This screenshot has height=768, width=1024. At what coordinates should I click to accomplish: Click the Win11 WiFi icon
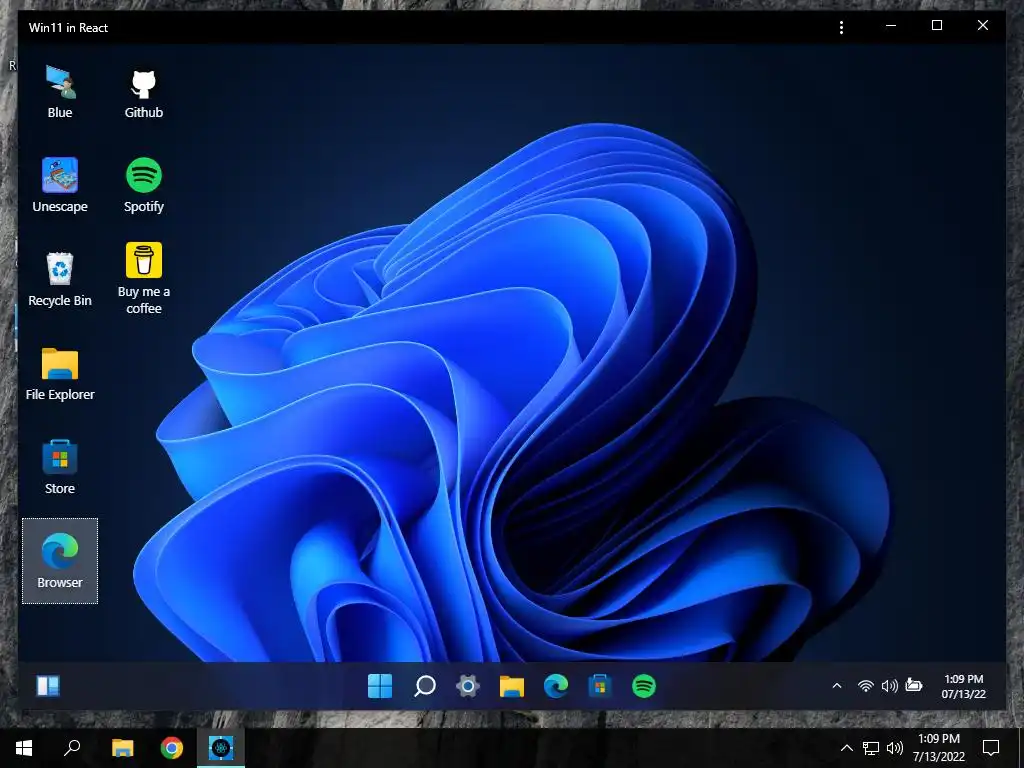865,686
